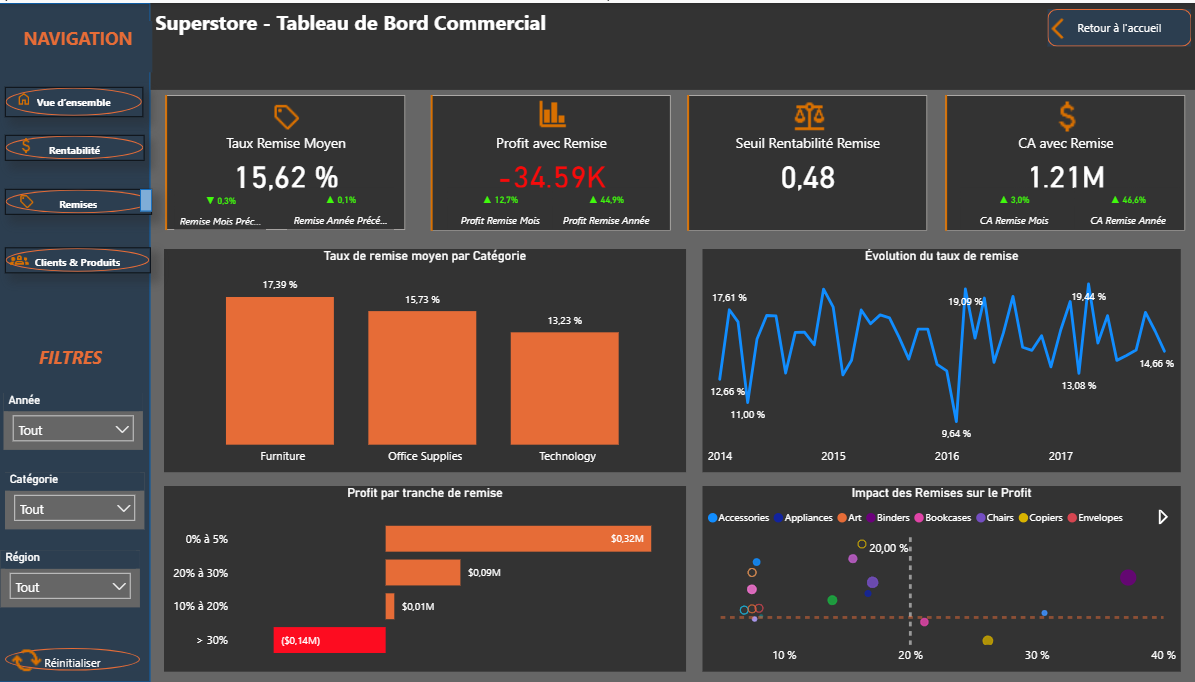This screenshot has width=1195, height=682.
Task: Click the balance scale icon on Seuil Rentabilité card
Action: [809, 116]
